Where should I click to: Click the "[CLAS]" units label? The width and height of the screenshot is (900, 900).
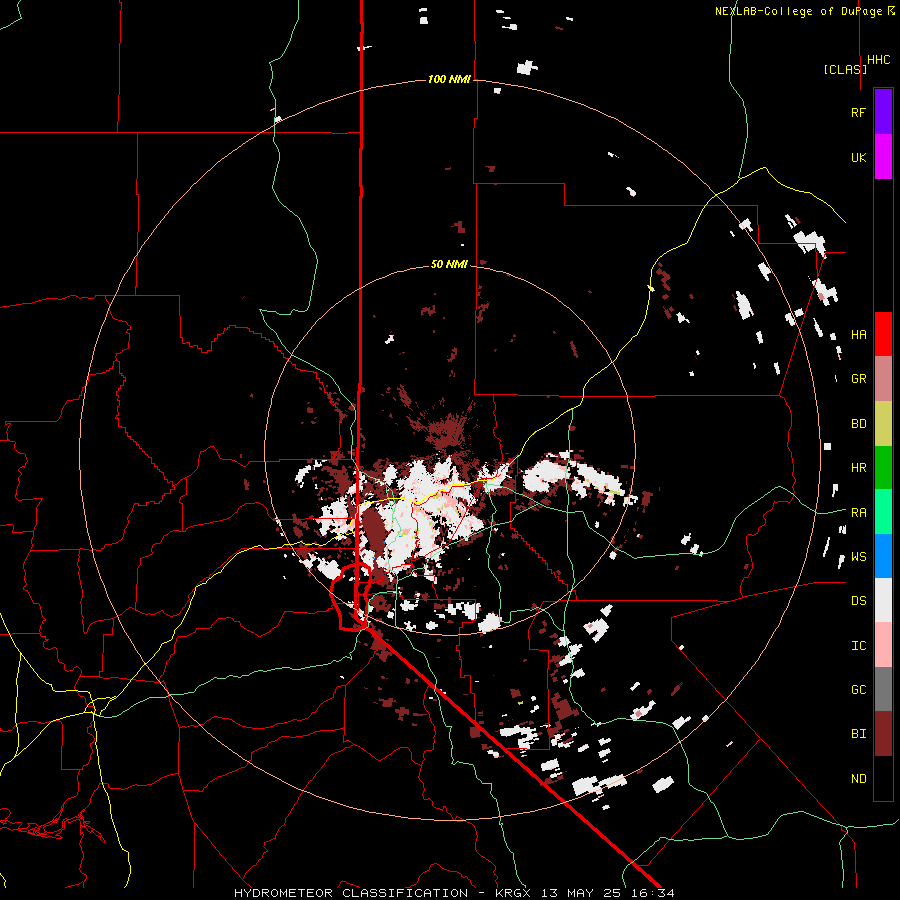click(845, 69)
